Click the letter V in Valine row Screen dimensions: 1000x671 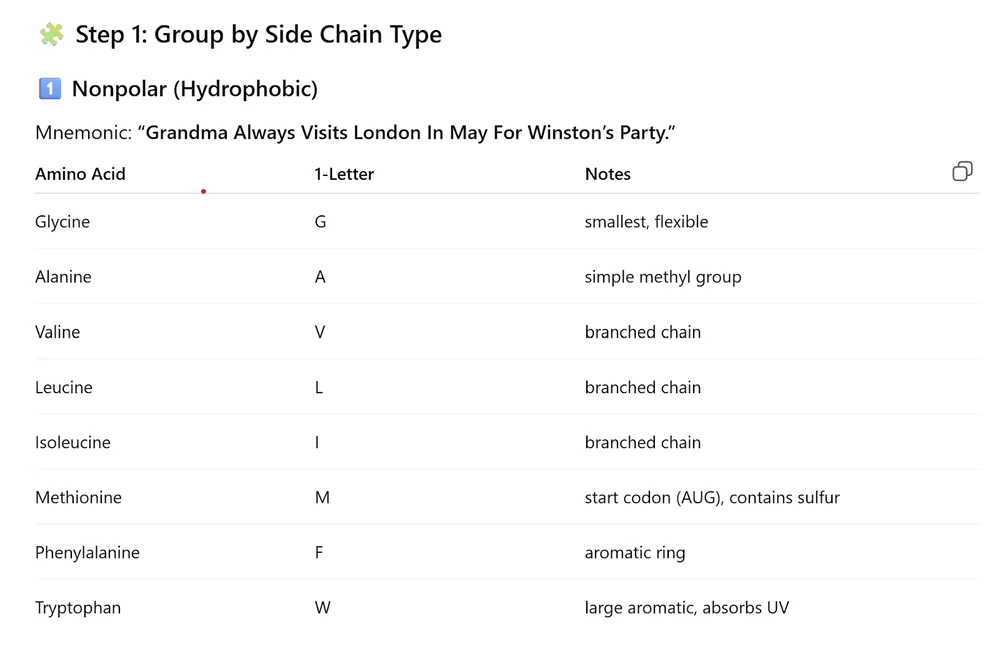click(320, 332)
